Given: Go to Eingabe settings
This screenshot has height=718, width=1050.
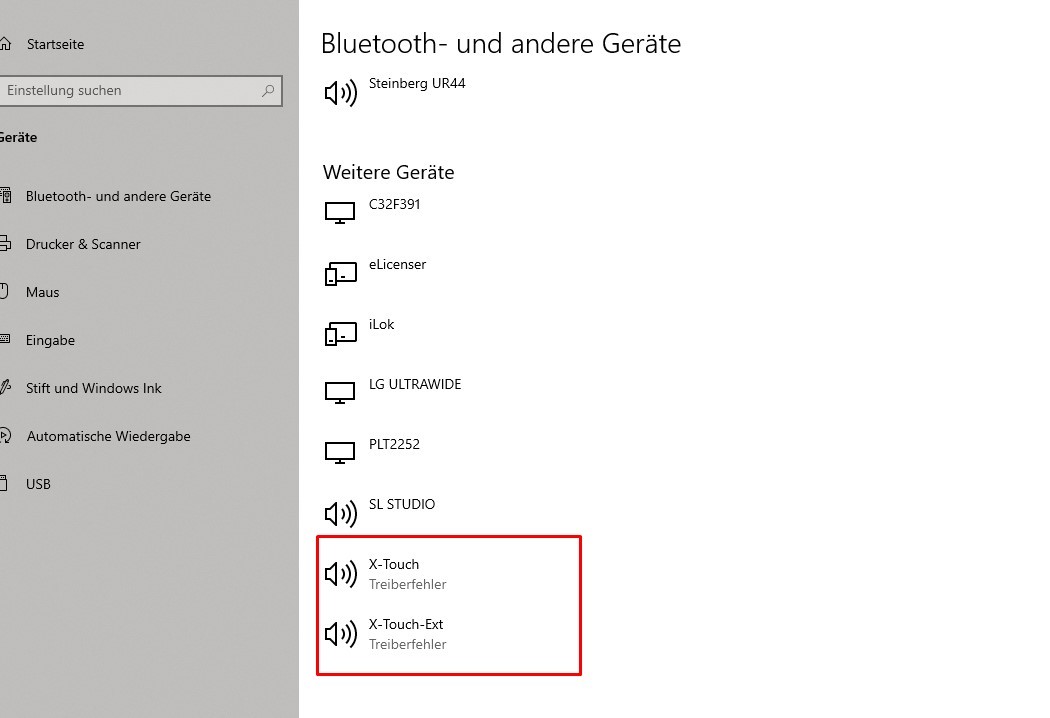Looking at the screenshot, I should 50,340.
